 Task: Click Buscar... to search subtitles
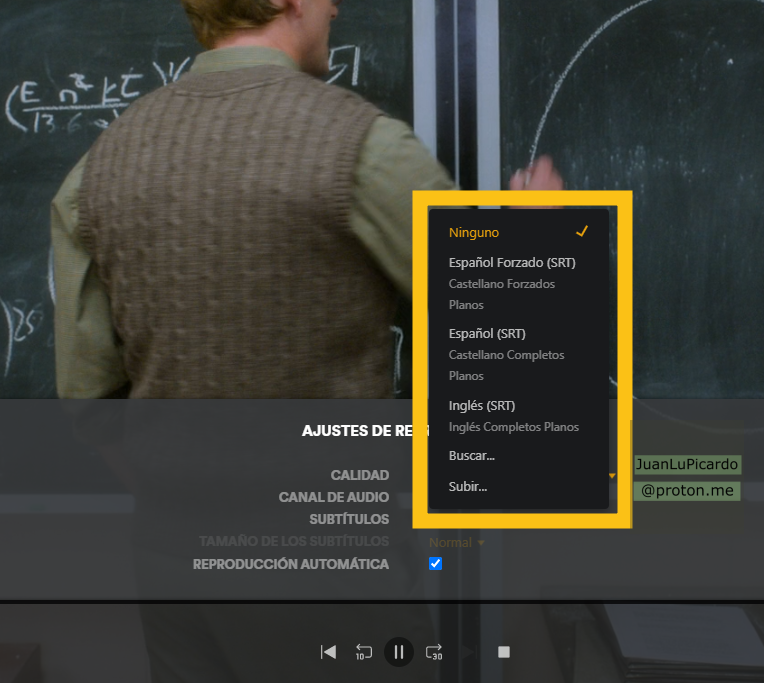[472, 456]
